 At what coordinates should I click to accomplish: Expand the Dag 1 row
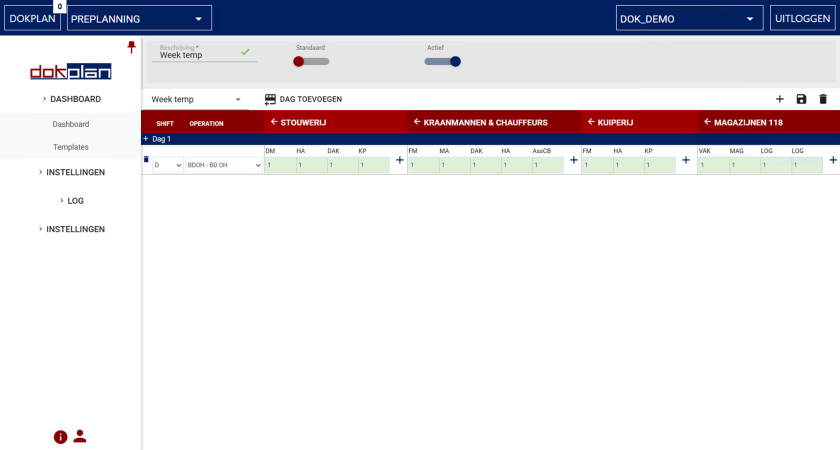click(146, 139)
